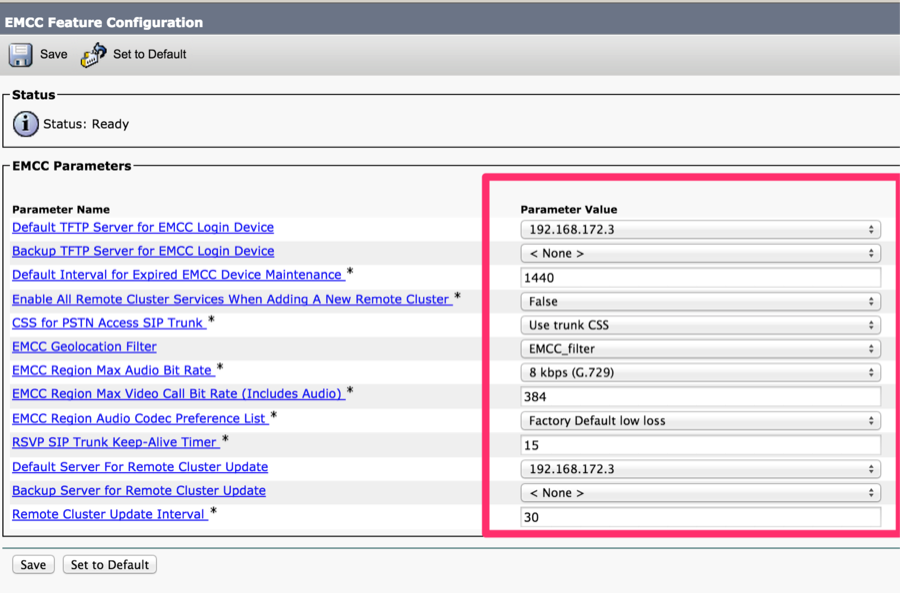900x594 pixels.
Task: Click the bottom Set to Default button
Action: (x=110, y=565)
